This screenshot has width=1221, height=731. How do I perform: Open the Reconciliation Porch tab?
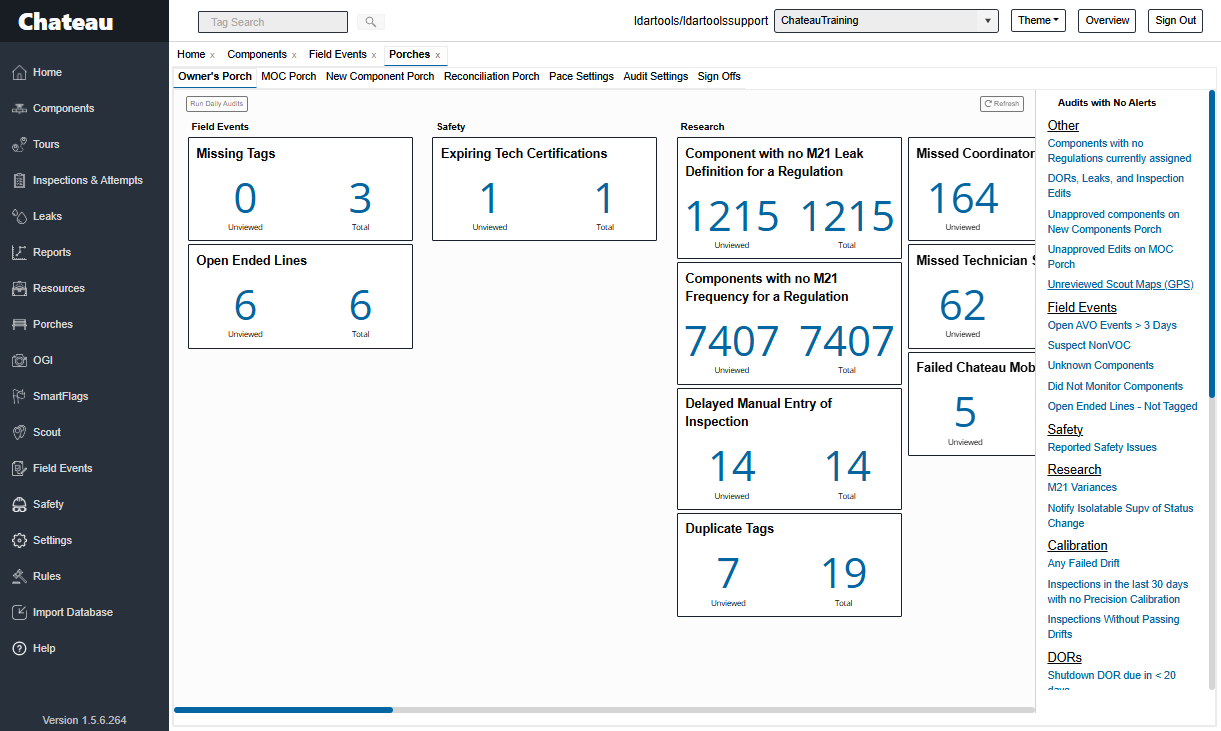pyautogui.click(x=492, y=76)
